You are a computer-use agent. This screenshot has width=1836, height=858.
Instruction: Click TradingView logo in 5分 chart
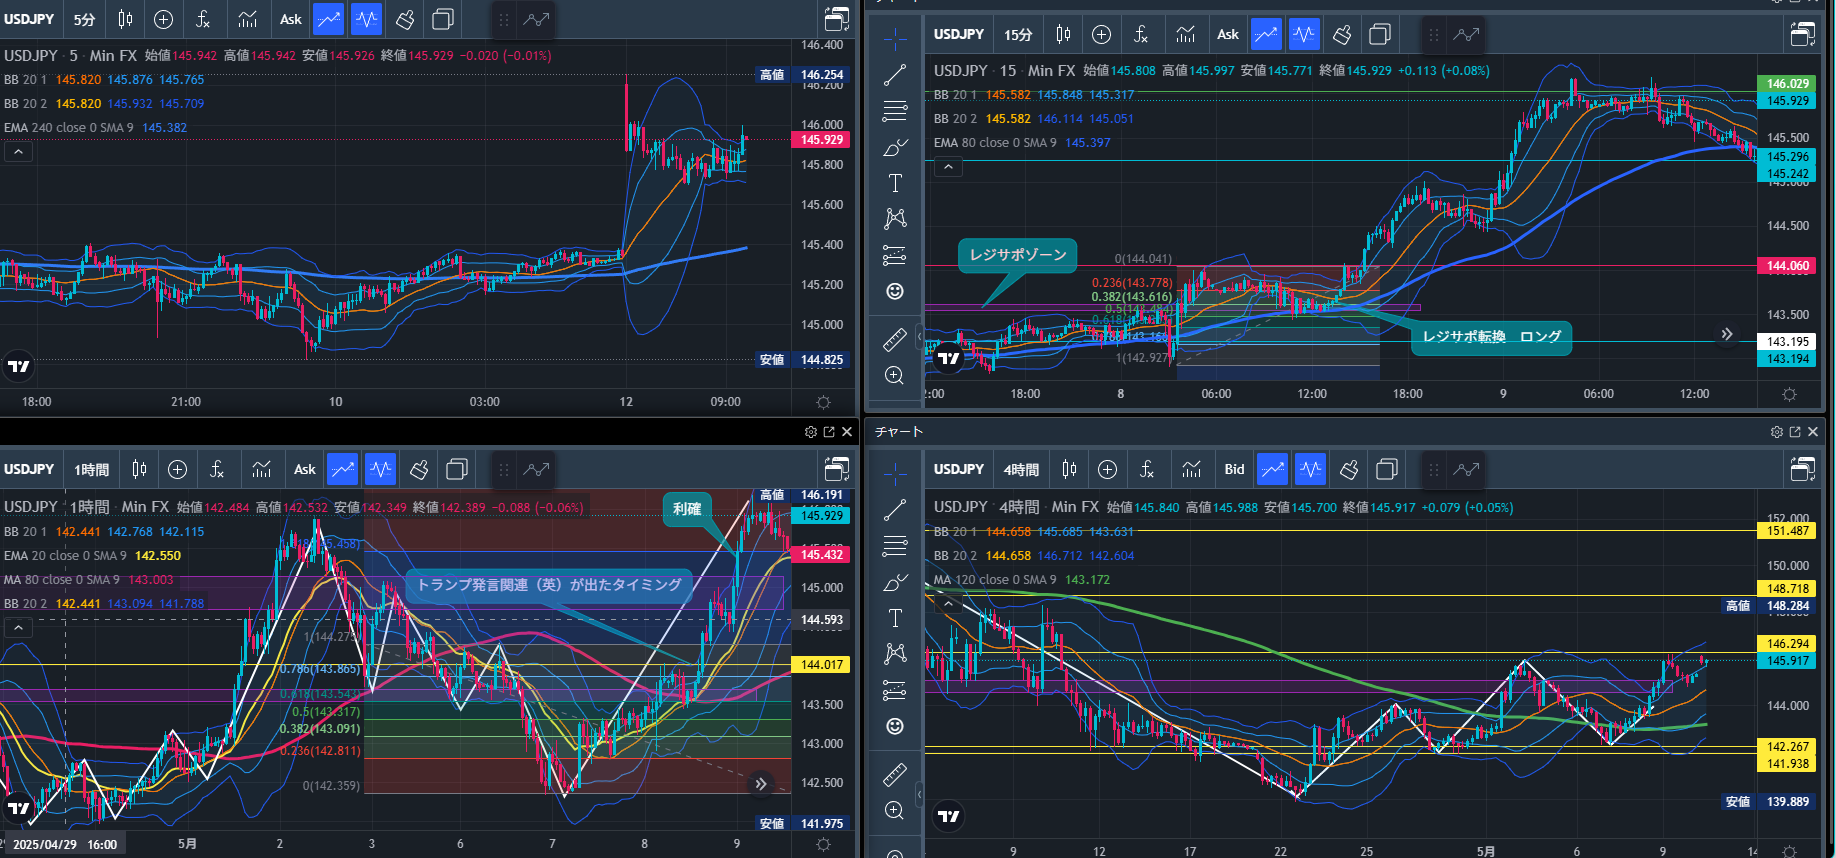pyautogui.click(x=19, y=366)
